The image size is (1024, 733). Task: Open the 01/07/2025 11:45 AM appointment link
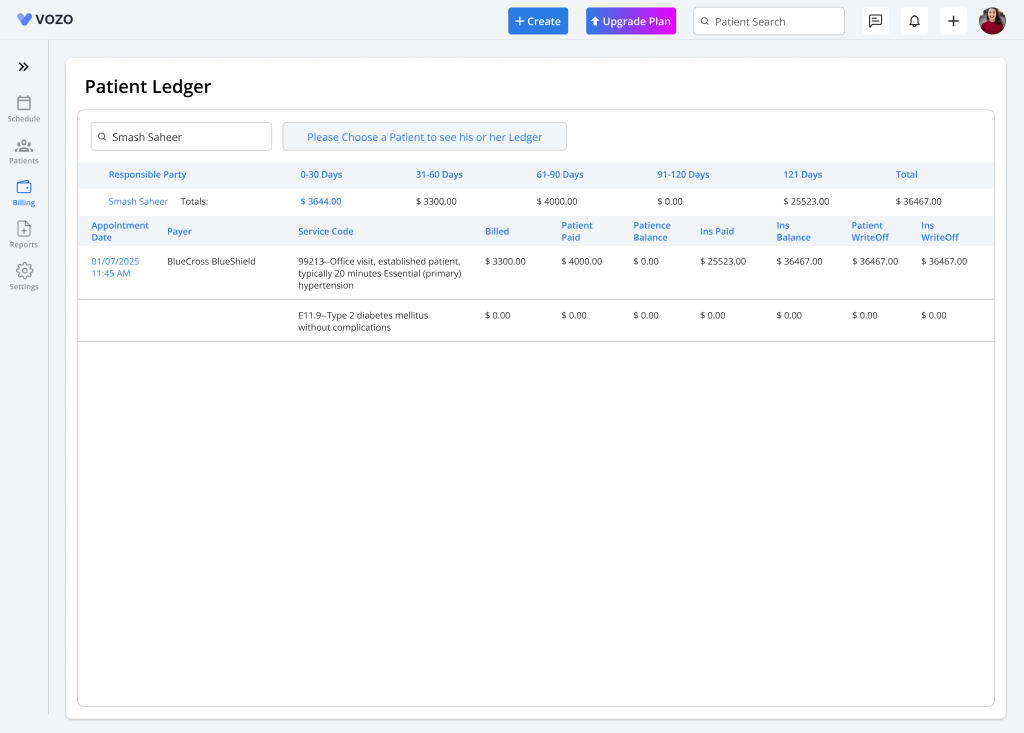115,267
